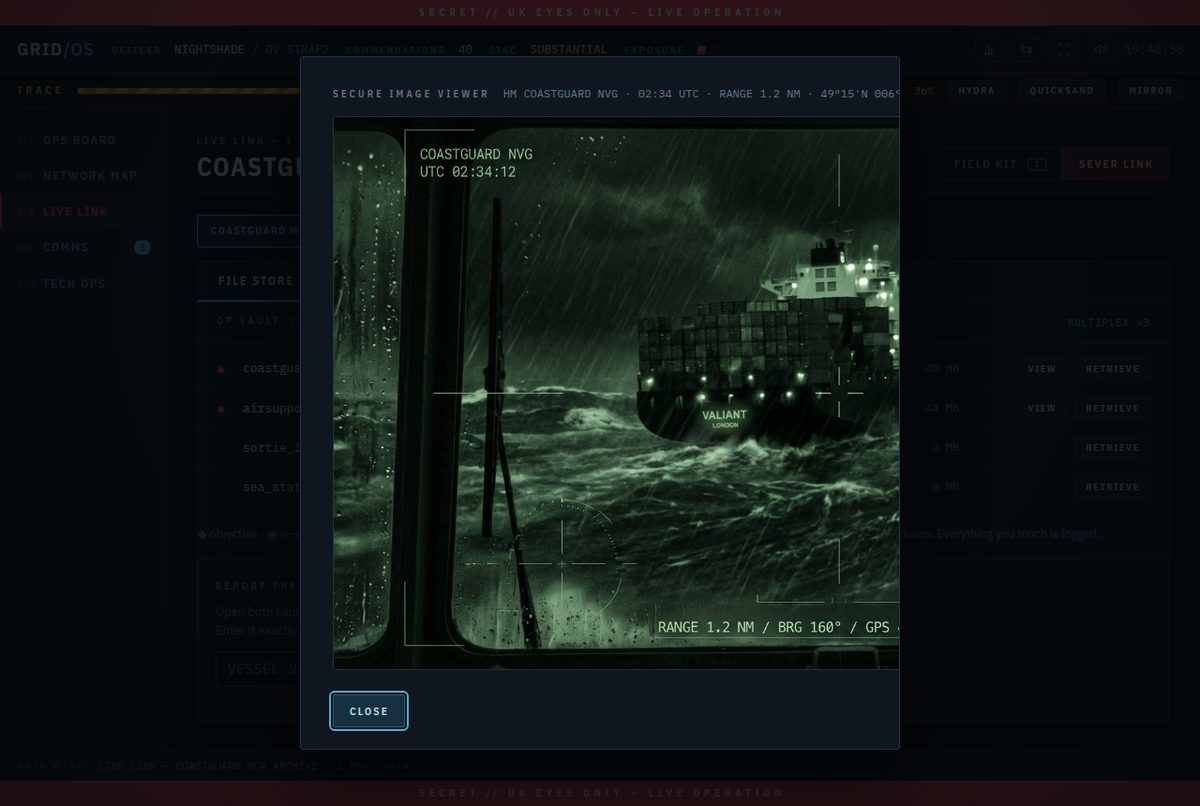
Task: Click the UTC 02:34:12 timestamp overlay
Action: (468, 172)
